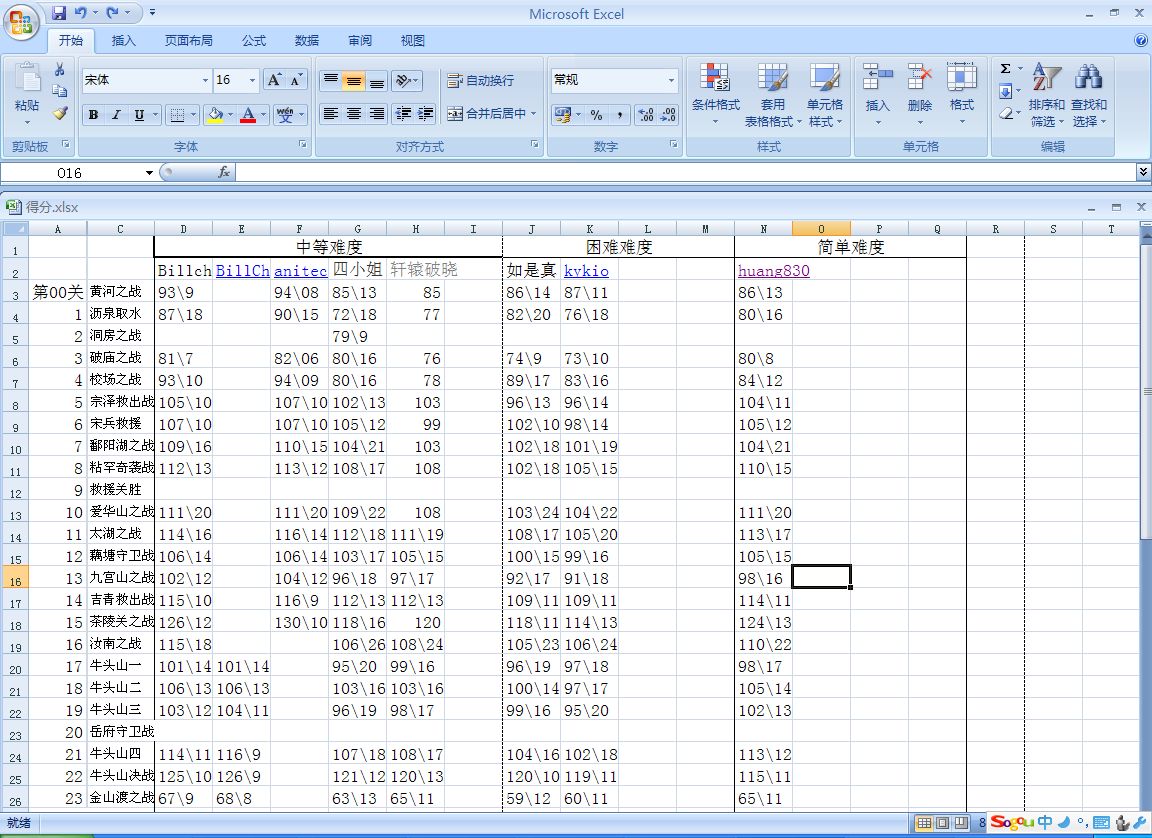Toggle bold formatting
This screenshot has height=838, width=1152.
click(x=93, y=115)
